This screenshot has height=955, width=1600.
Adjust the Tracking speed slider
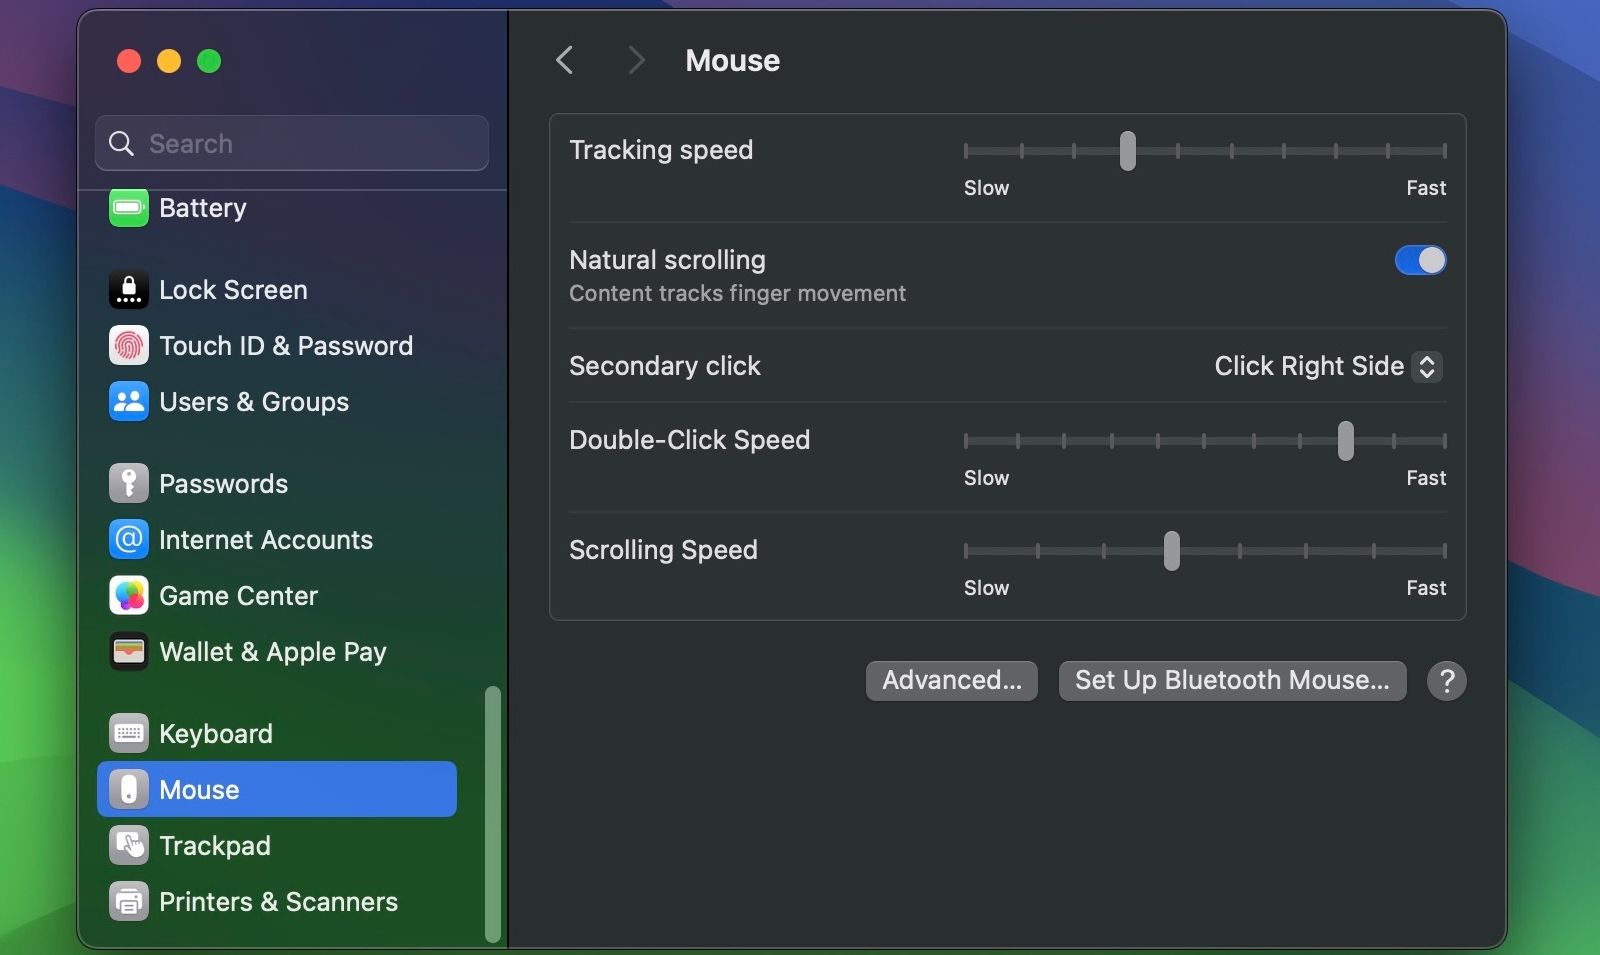coord(1128,150)
